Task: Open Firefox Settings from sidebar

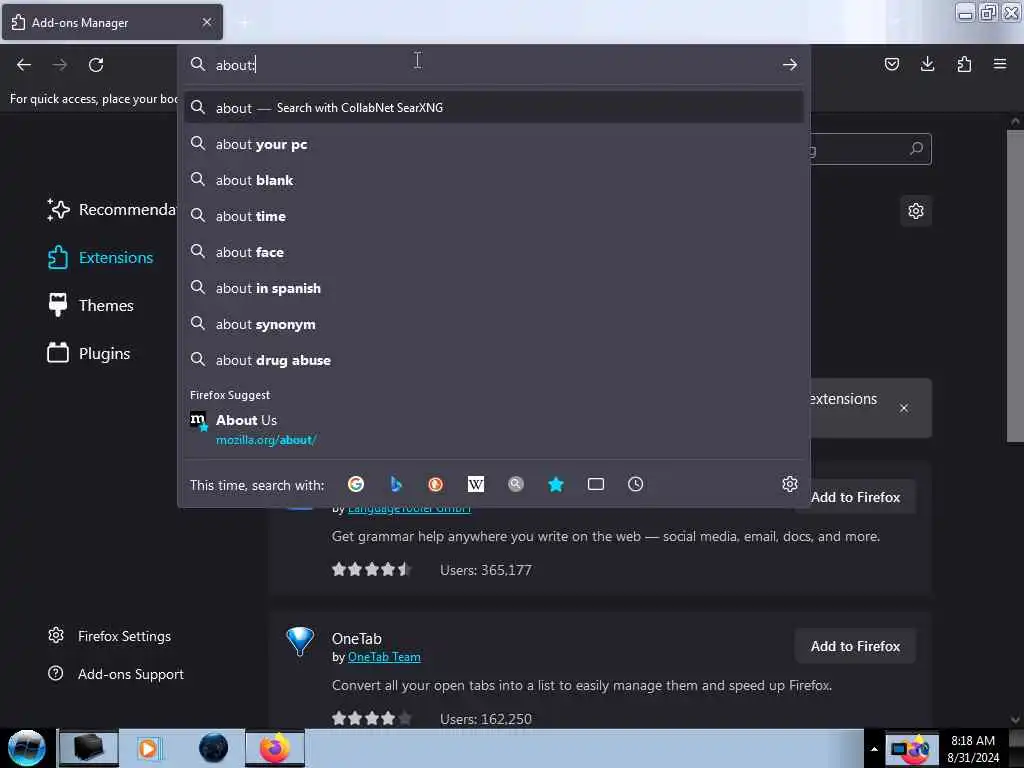Action: pos(110,636)
